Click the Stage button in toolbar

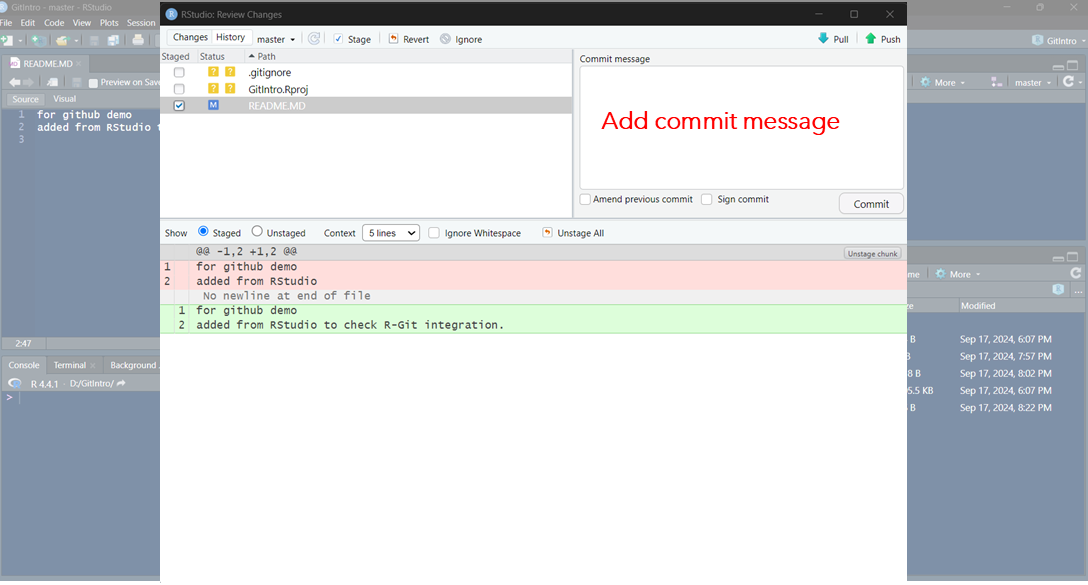(x=352, y=40)
